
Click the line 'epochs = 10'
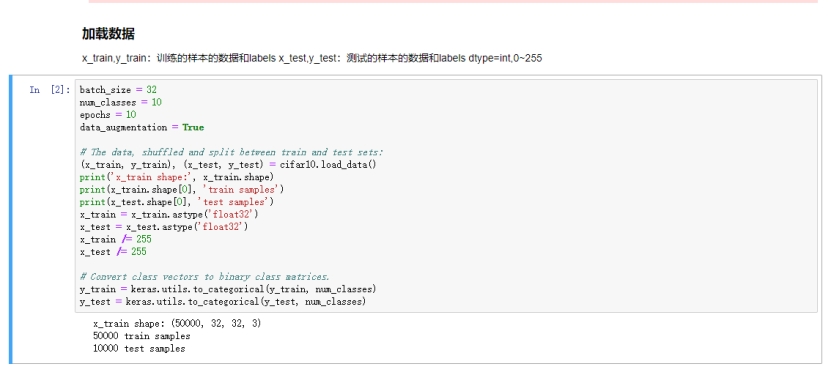click(108, 115)
